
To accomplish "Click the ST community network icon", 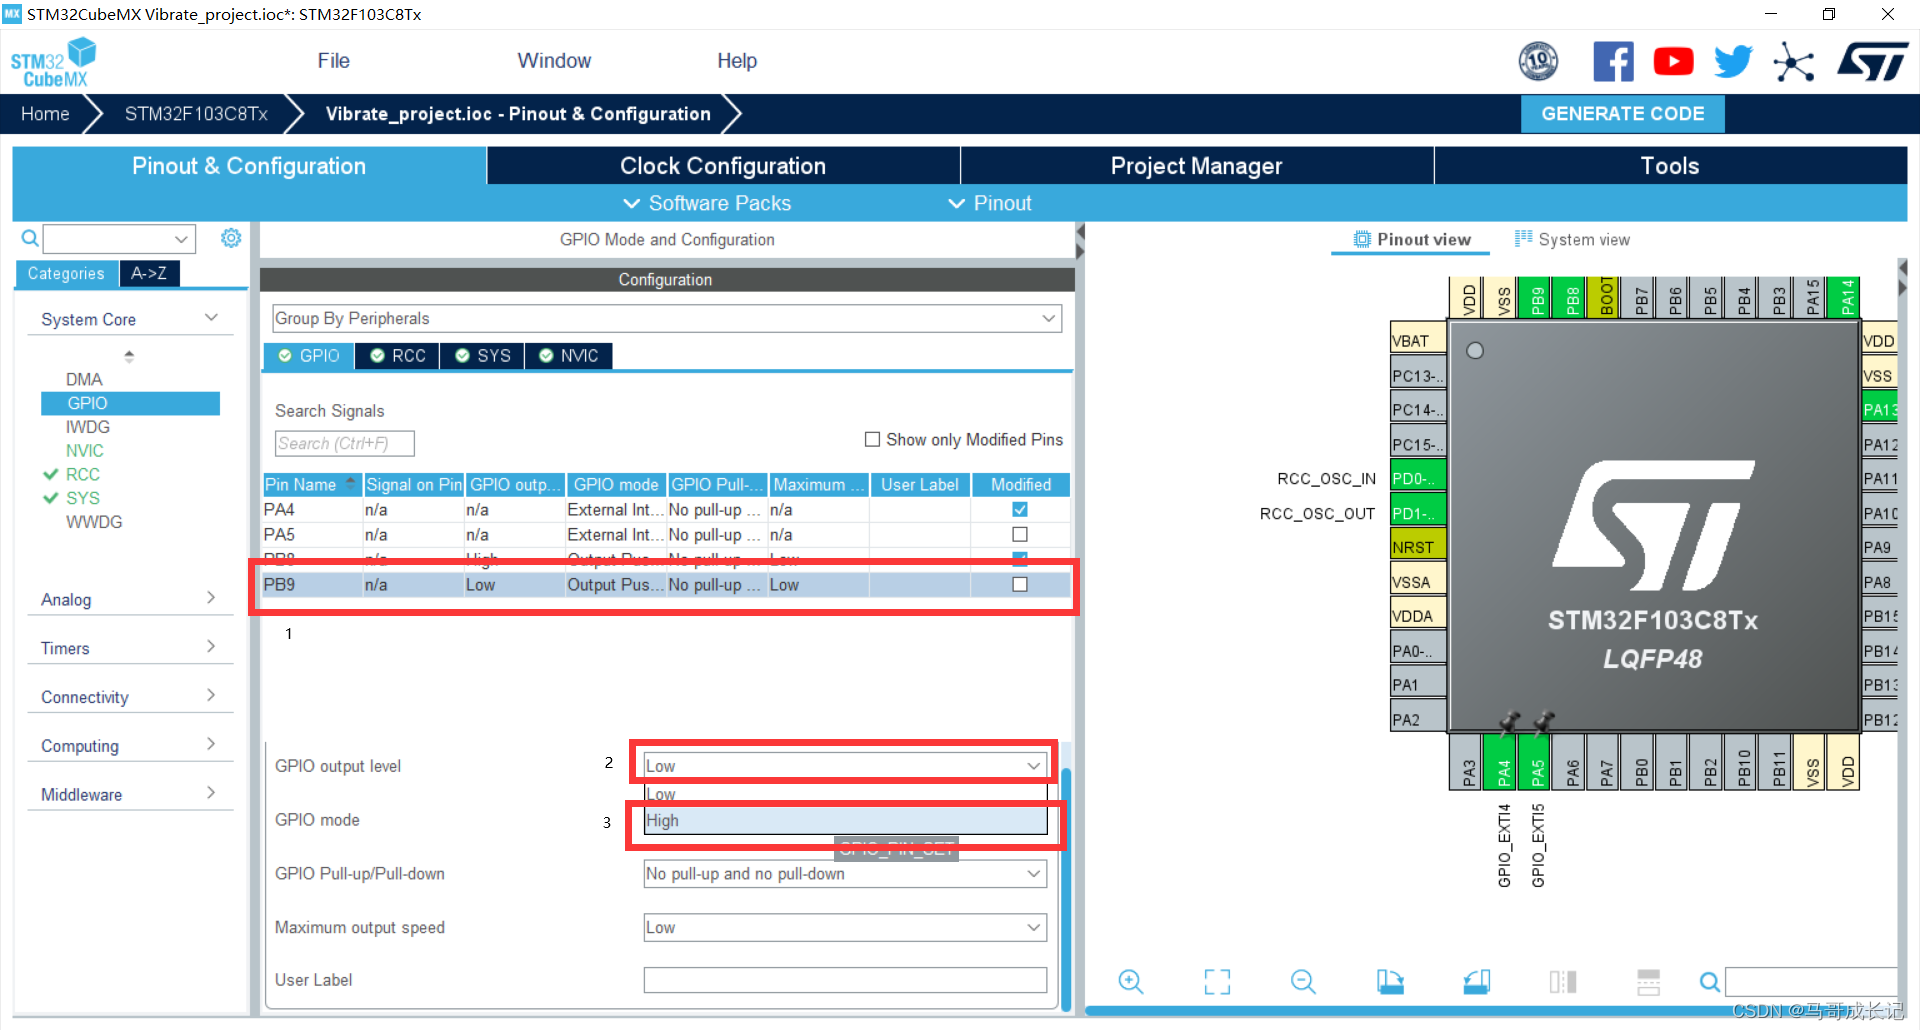I will [x=1793, y=62].
